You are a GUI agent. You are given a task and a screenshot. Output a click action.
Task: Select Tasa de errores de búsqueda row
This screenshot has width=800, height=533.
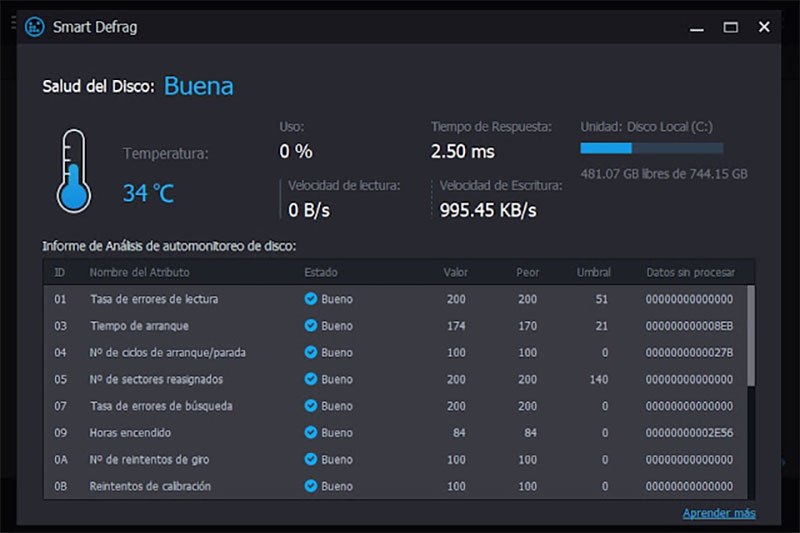click(395, 406)
